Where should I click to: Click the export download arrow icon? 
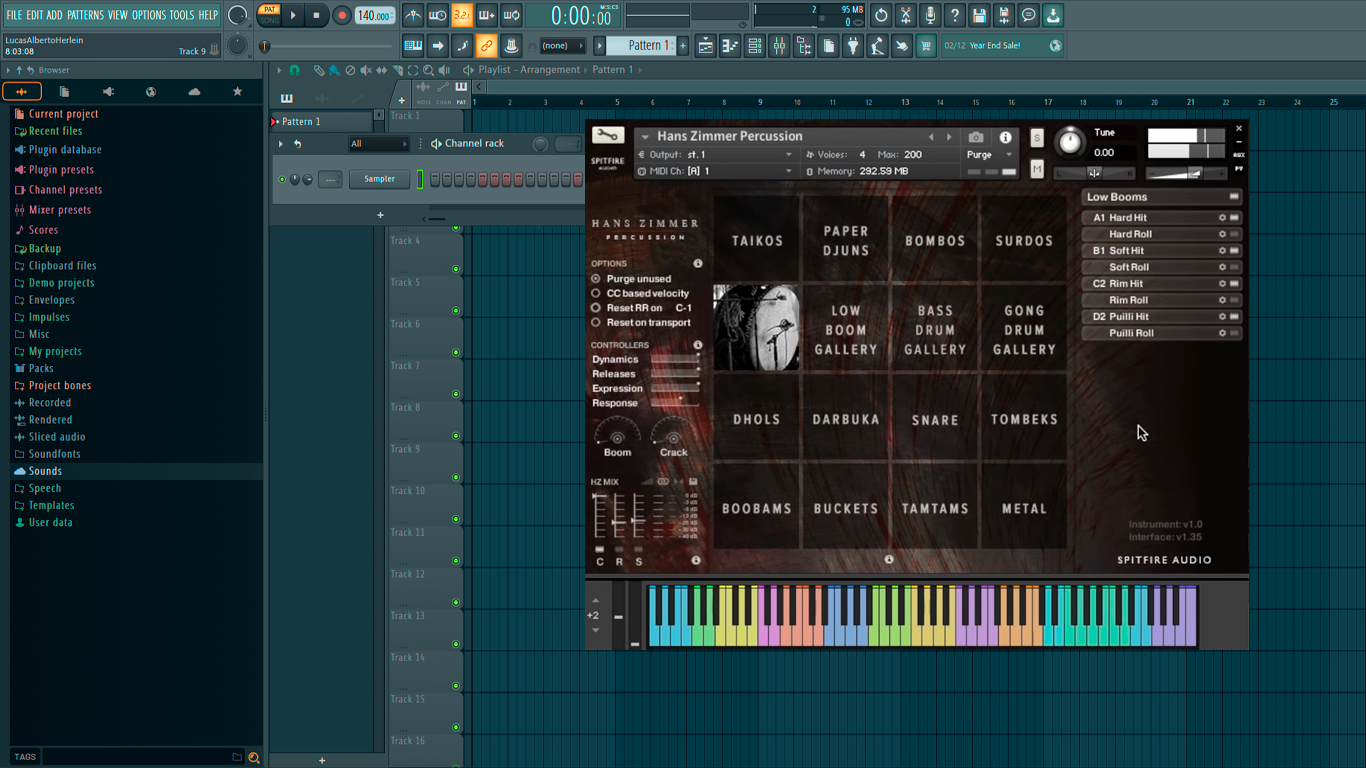pos(1053,15)
